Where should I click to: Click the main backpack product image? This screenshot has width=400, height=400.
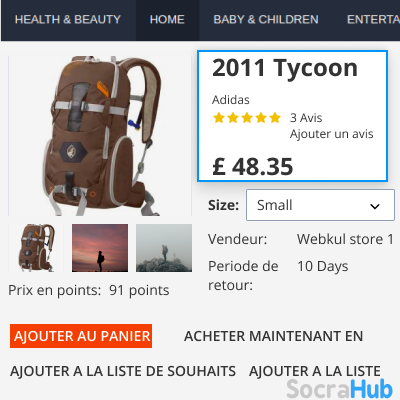(x=100, y=136)
